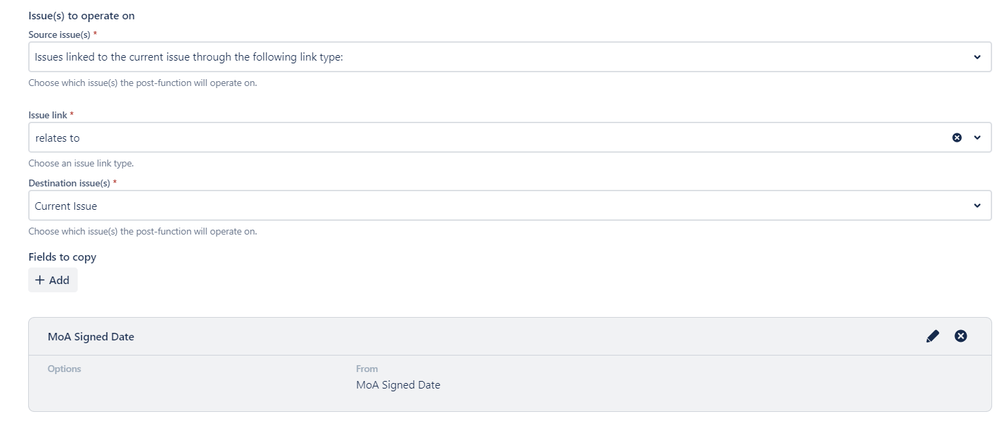
Task: Click the "Options" column label
Action: click(64, 369)
